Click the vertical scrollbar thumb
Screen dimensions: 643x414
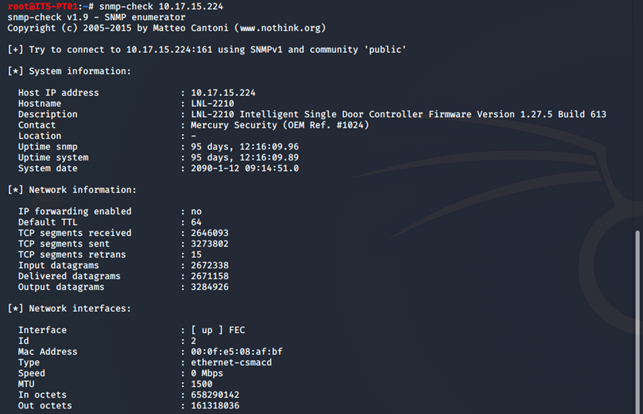coord(636,320)
